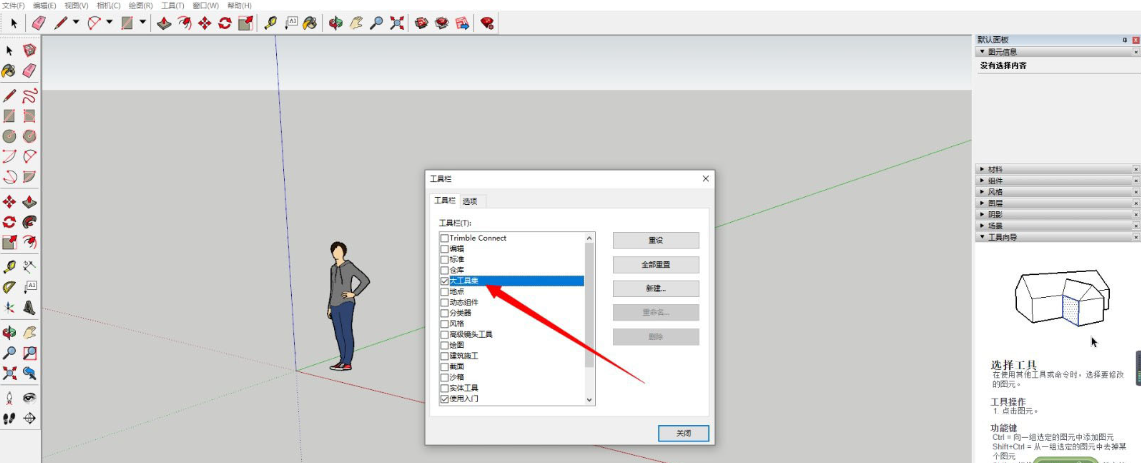Image resolution: width=1141 pixels, height=463 pixels.
Task: Switch to the 选项 tab in dialog
Action: click(470, 201)
